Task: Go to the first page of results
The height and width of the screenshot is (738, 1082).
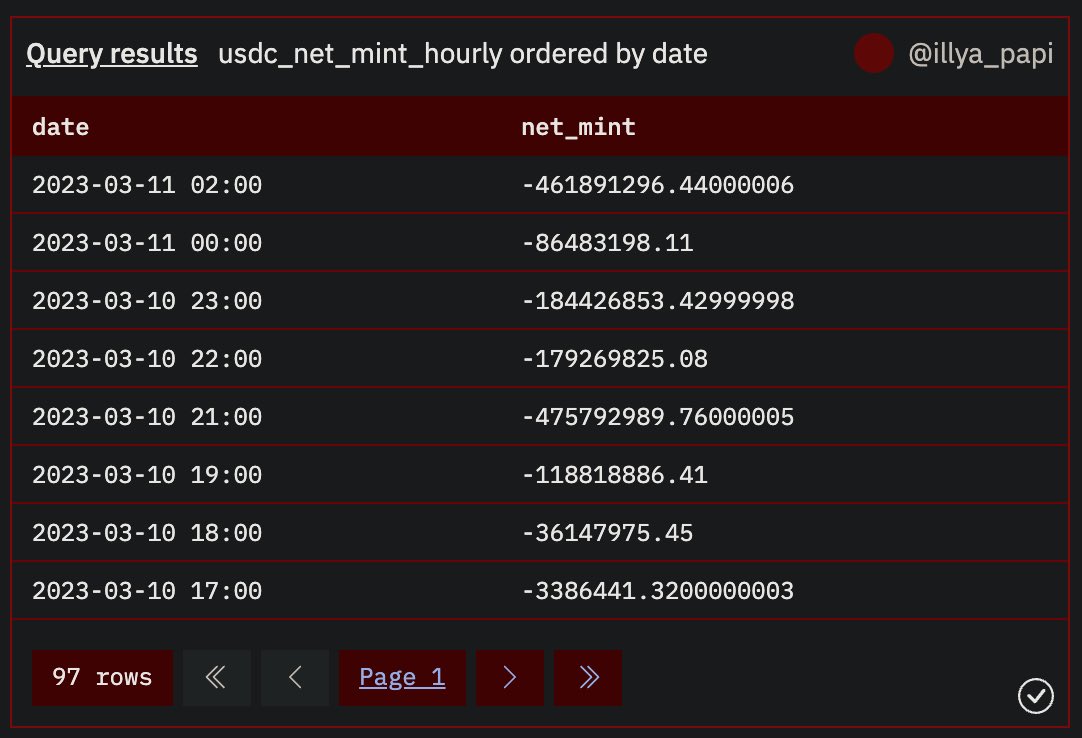Action: click(216, 678)
